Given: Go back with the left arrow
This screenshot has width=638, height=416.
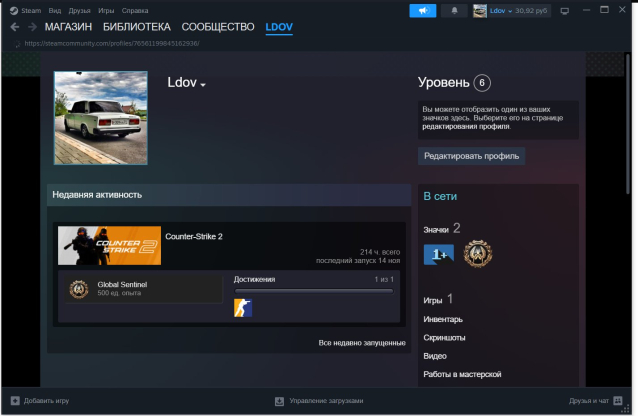Looking at the screenshot, I should click(15, 27).
